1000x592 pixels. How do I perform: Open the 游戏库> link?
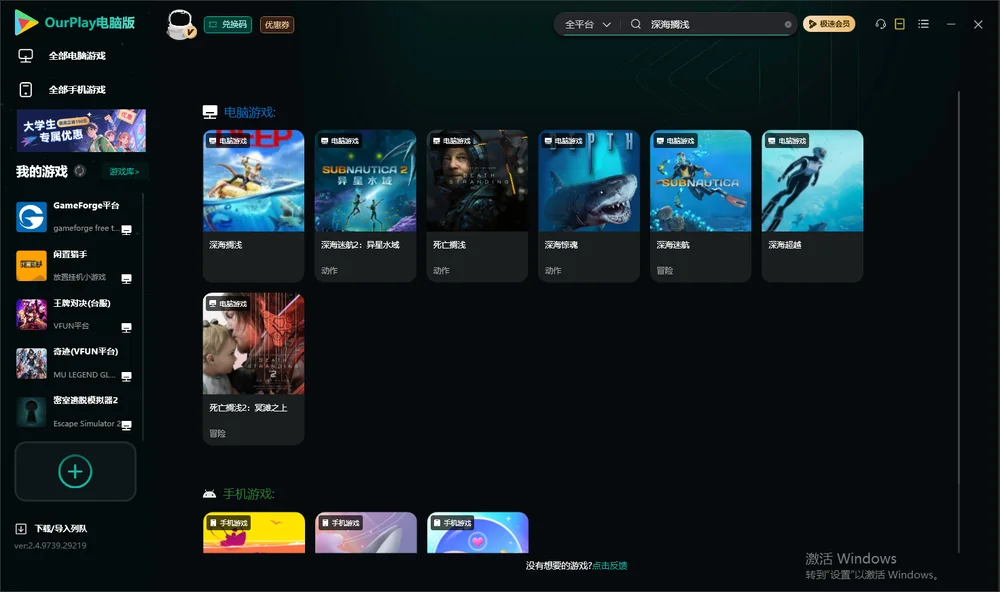(x=124, y=172)
